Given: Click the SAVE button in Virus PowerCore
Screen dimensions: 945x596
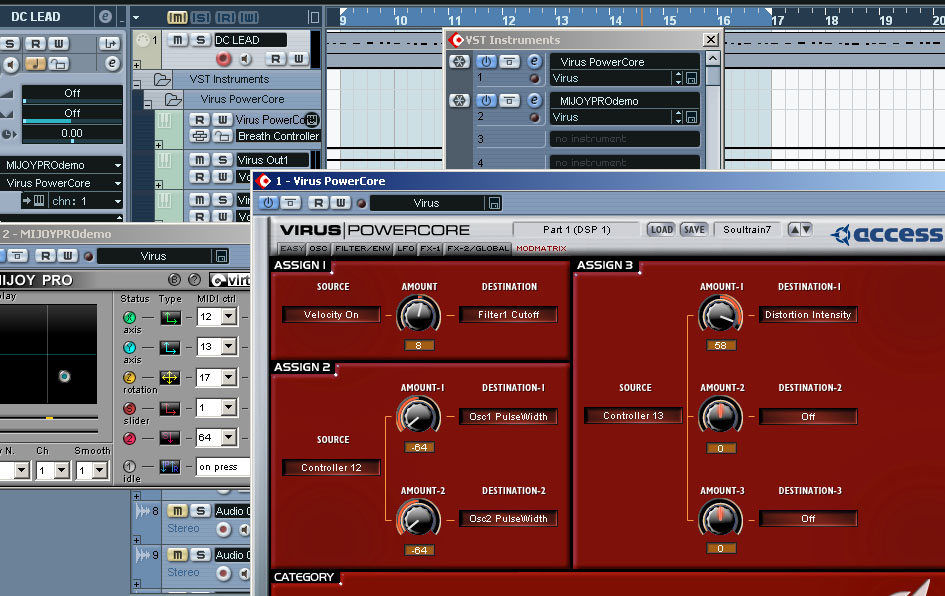Looking at the screenshot, I should pos(694,230).
